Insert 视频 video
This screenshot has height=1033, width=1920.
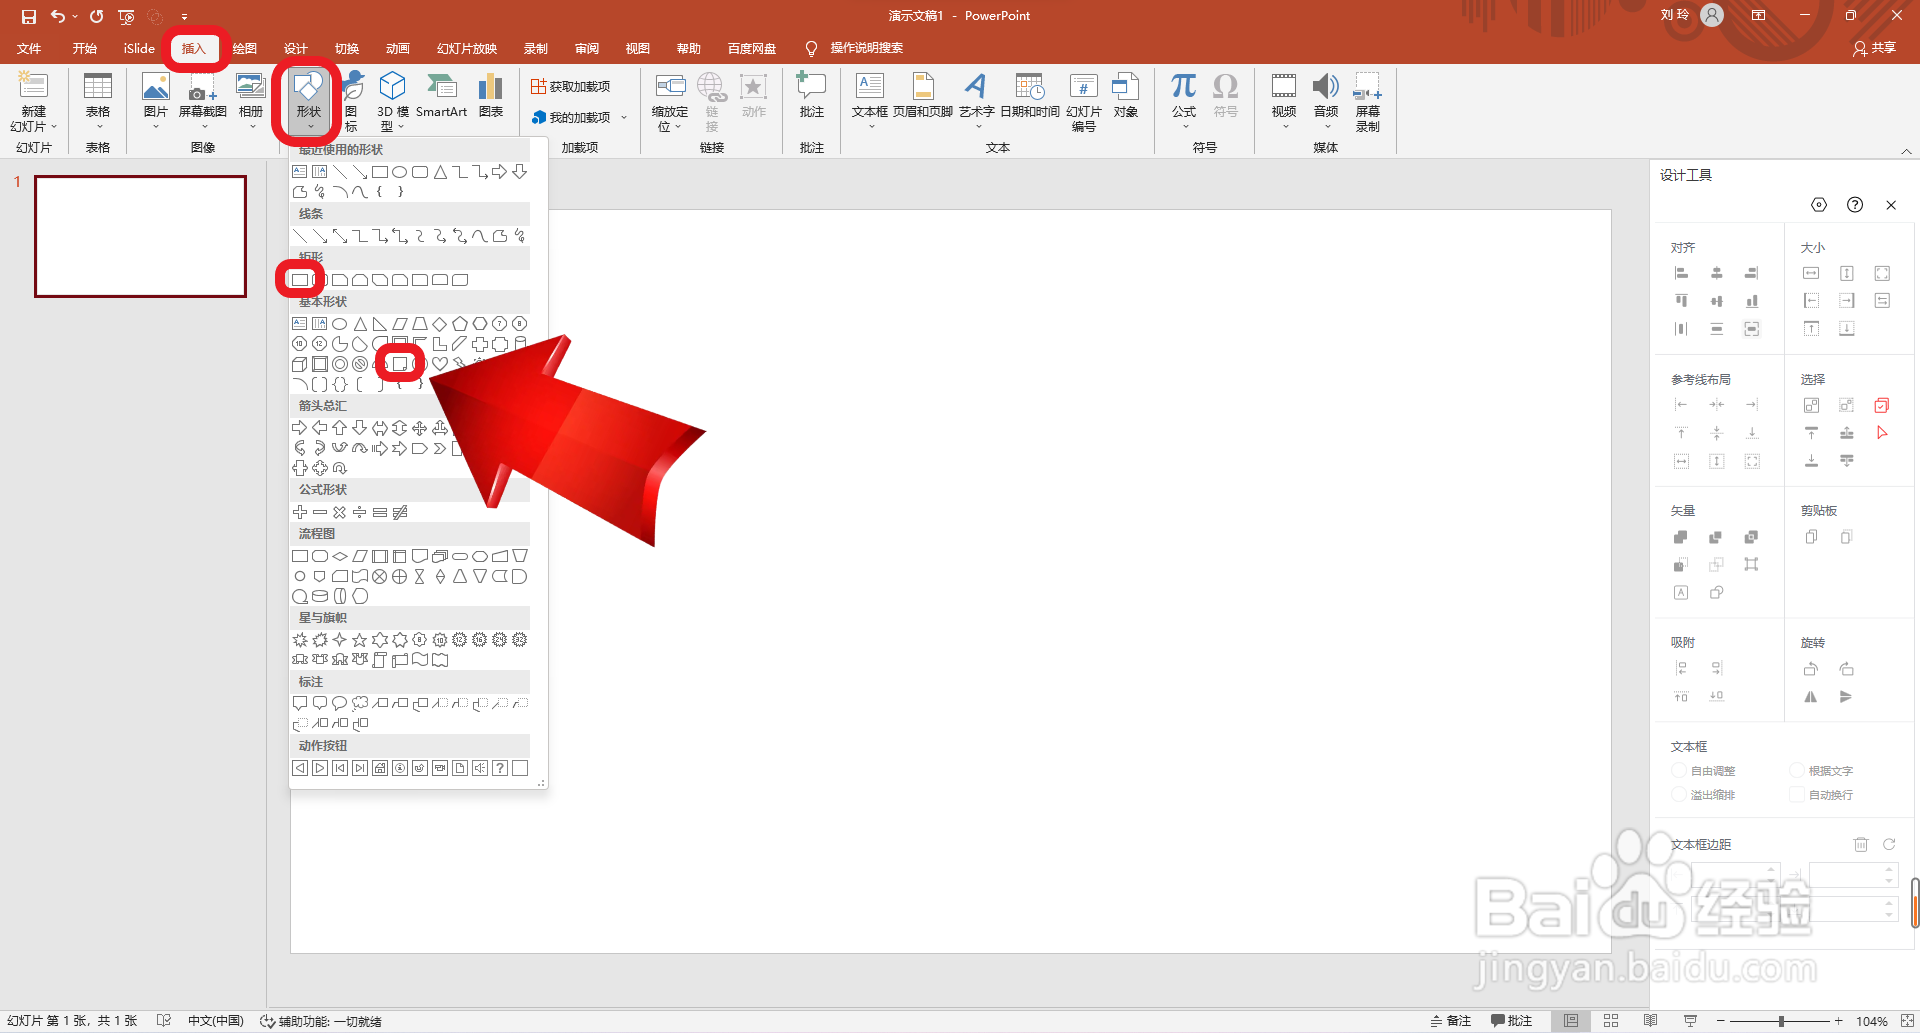point(1284,100)
